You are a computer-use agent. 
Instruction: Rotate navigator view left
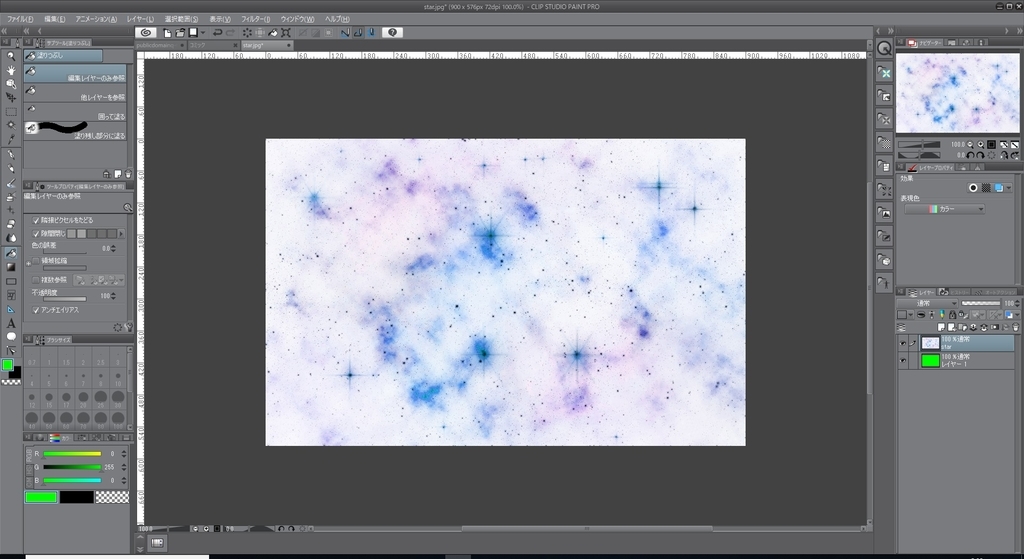coord(970,155)
